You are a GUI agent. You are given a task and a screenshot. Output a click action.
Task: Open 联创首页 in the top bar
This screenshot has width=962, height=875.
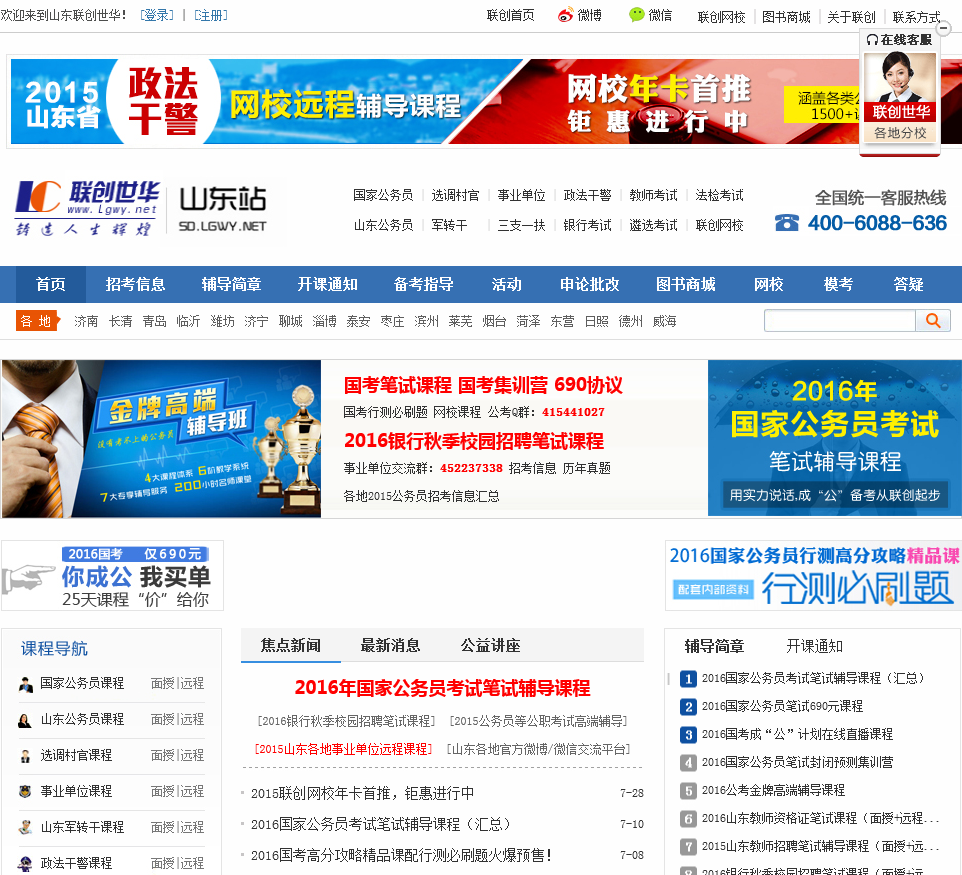tap(510, 15)
